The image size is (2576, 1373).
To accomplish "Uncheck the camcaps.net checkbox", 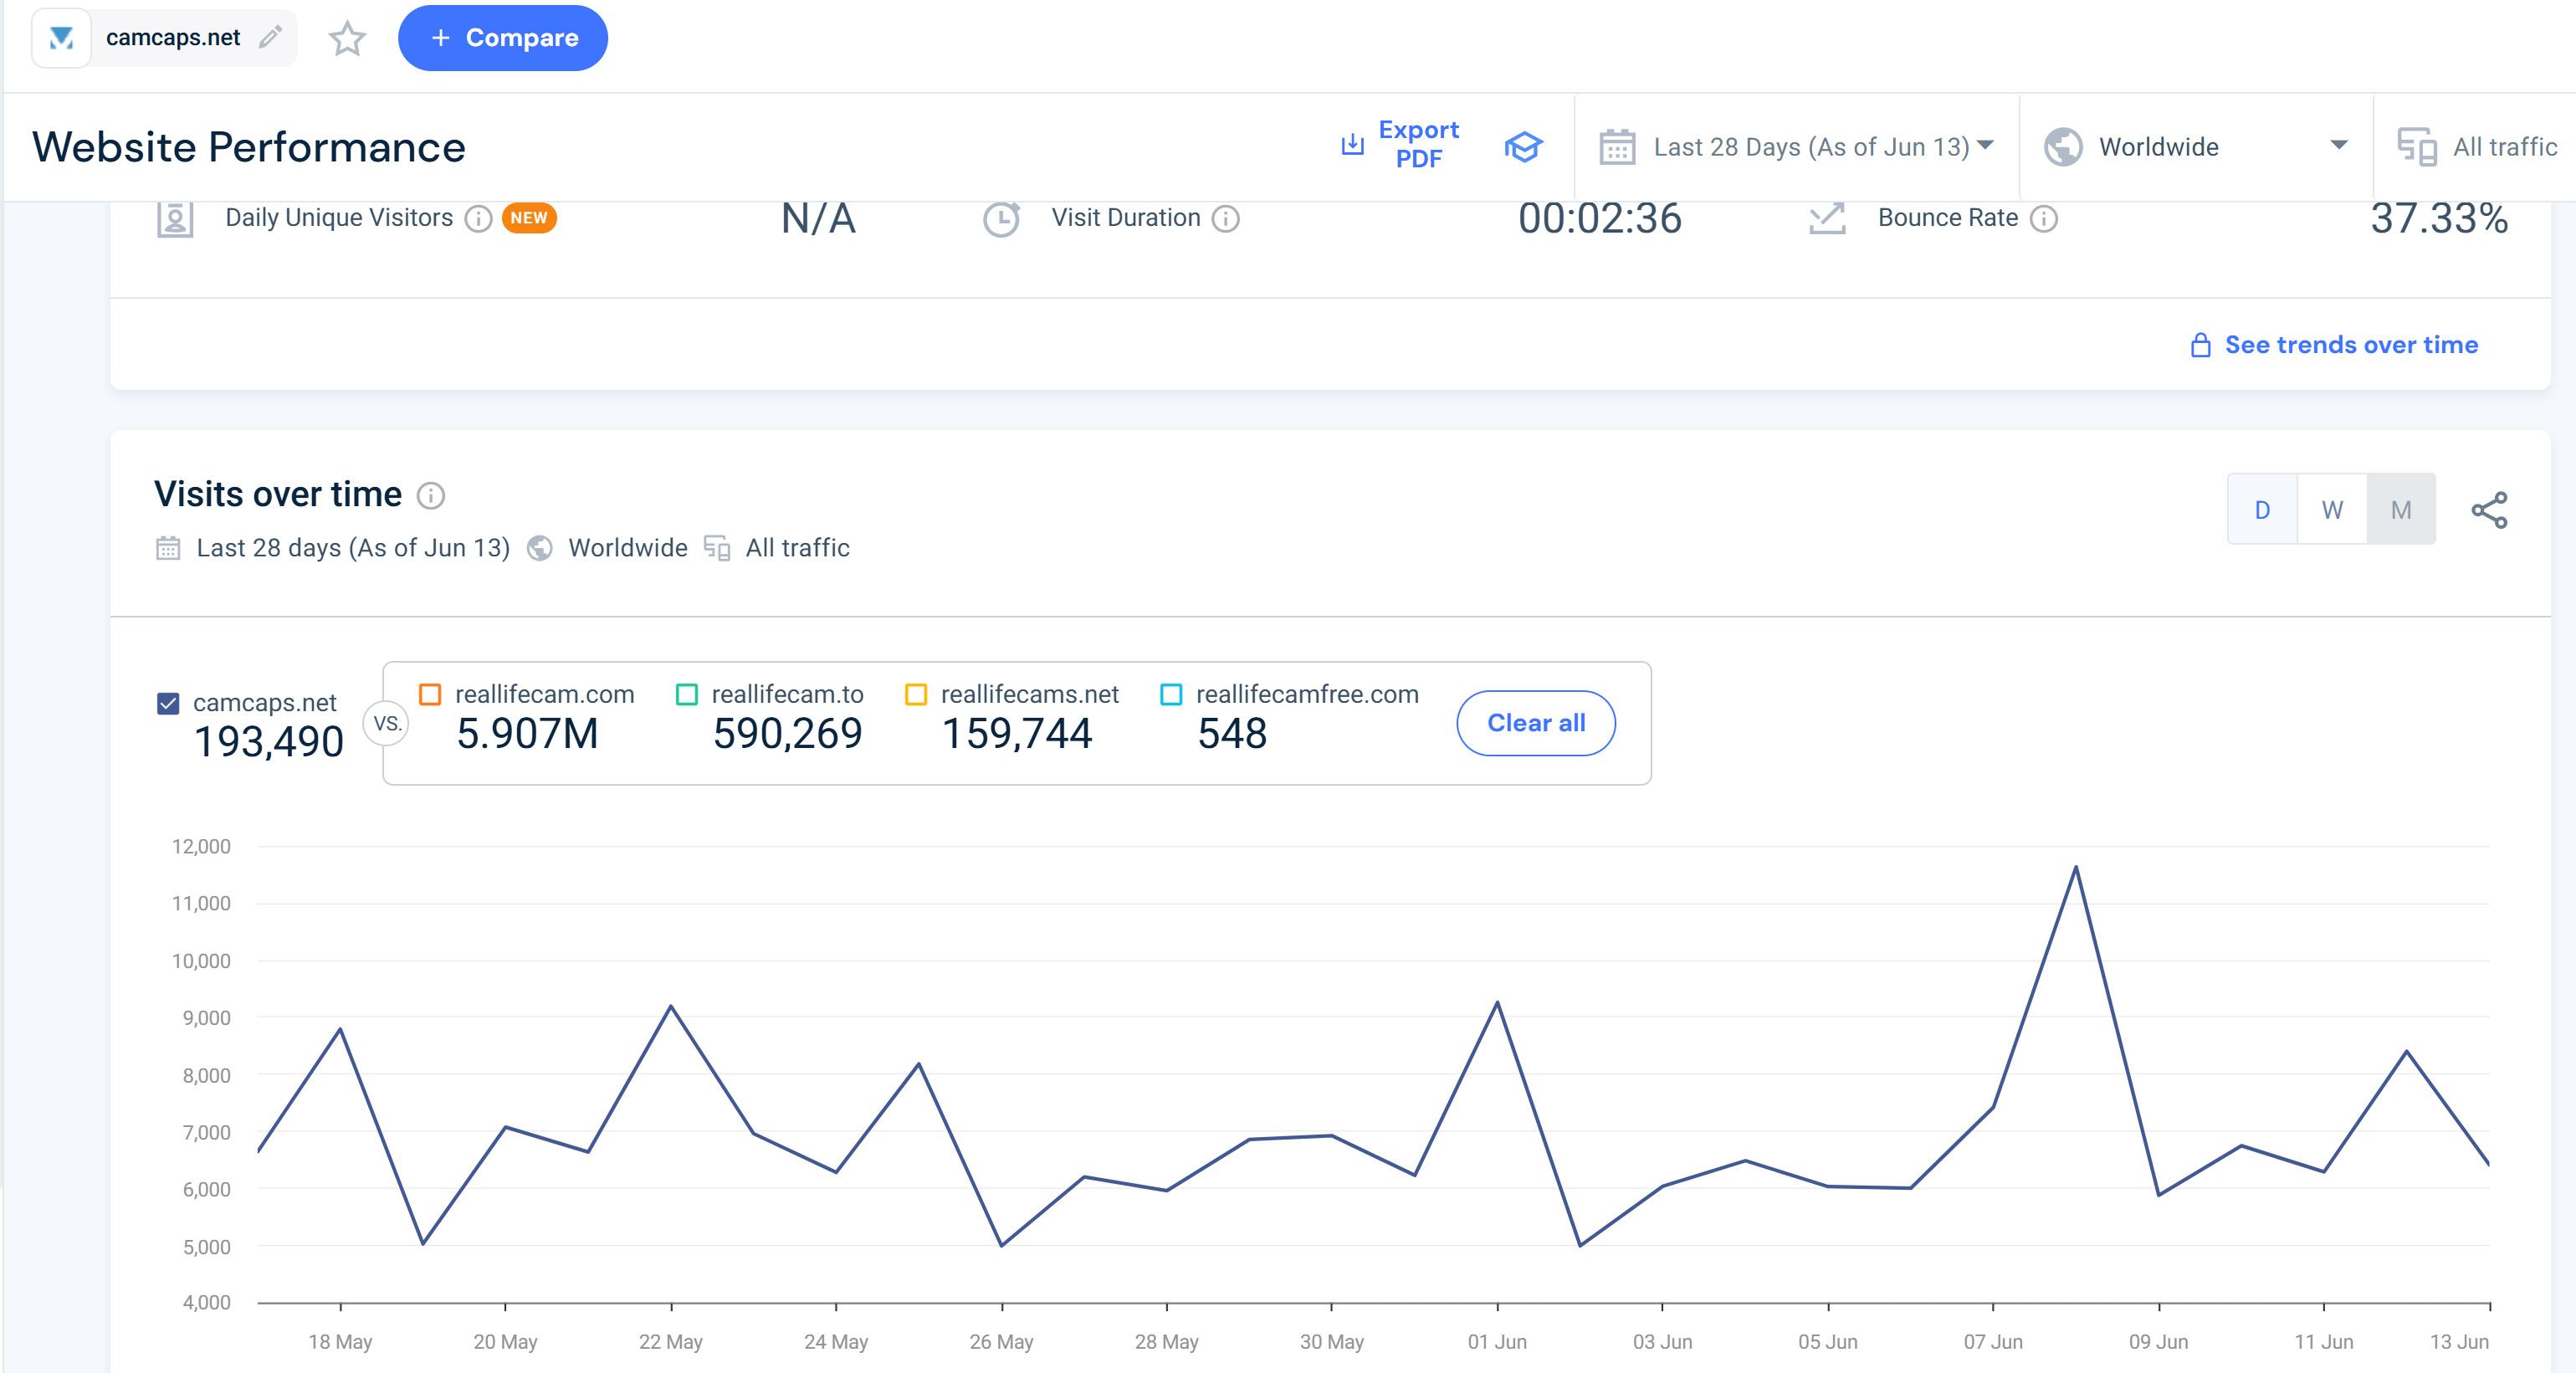I will (x=168, y=703).
